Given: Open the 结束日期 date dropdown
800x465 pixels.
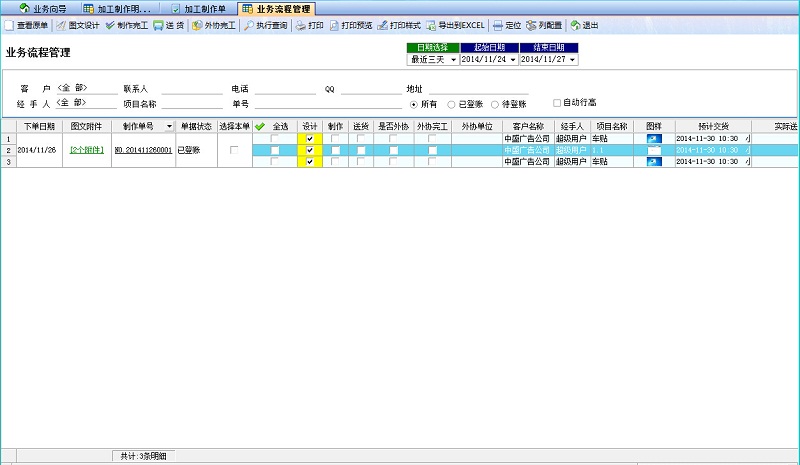Looking at the screenshot, I should [x=572, y=60].
